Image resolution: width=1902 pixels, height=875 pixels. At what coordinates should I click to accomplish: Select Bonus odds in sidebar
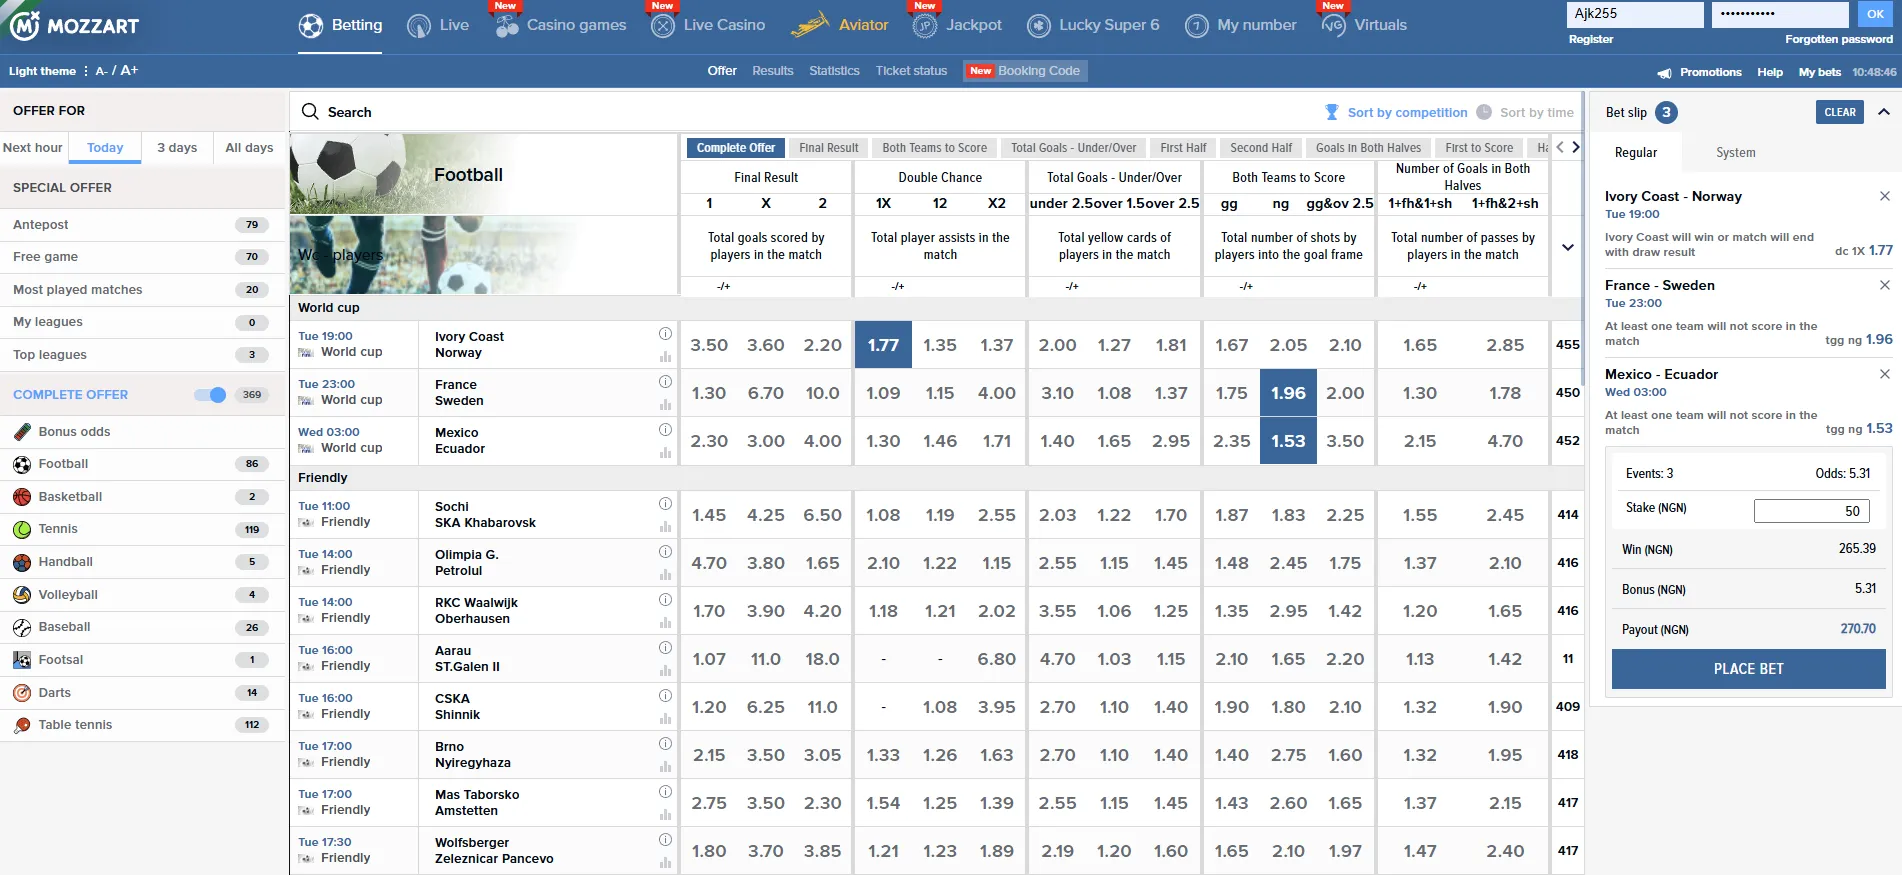point(143,432)
